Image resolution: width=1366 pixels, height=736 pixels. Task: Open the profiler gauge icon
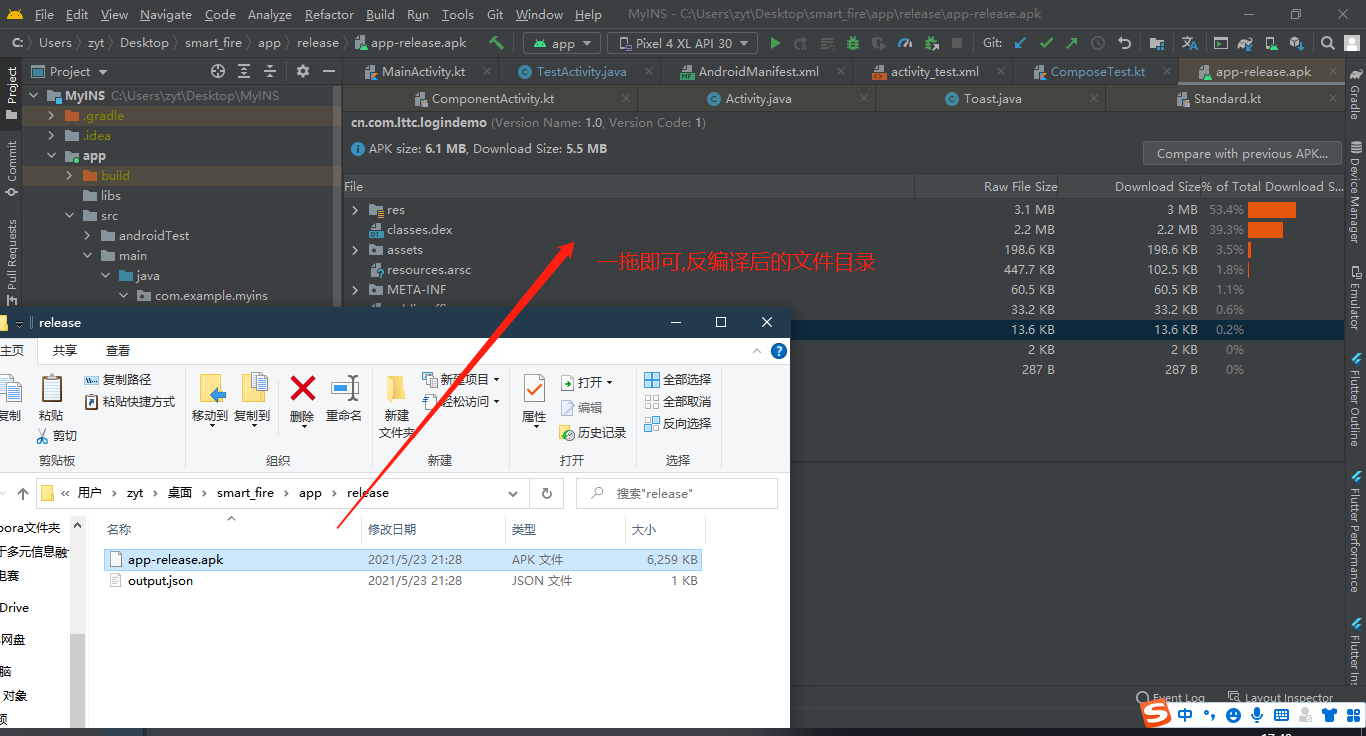(x=905, y=43)
